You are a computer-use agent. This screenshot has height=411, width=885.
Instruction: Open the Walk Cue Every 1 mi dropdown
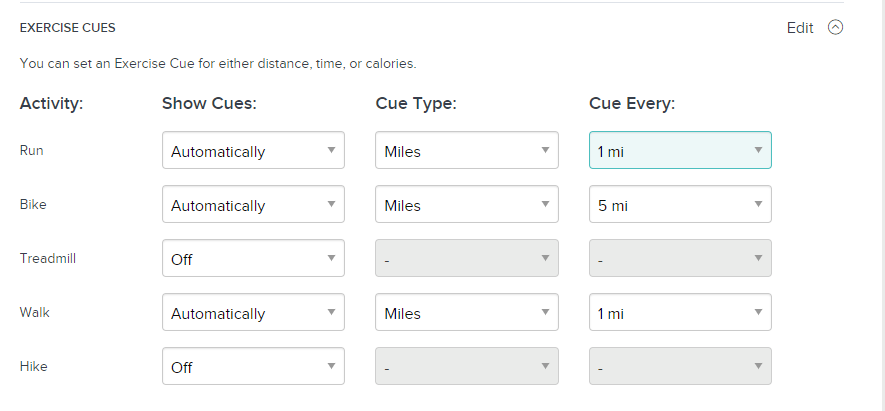point(680,312)
